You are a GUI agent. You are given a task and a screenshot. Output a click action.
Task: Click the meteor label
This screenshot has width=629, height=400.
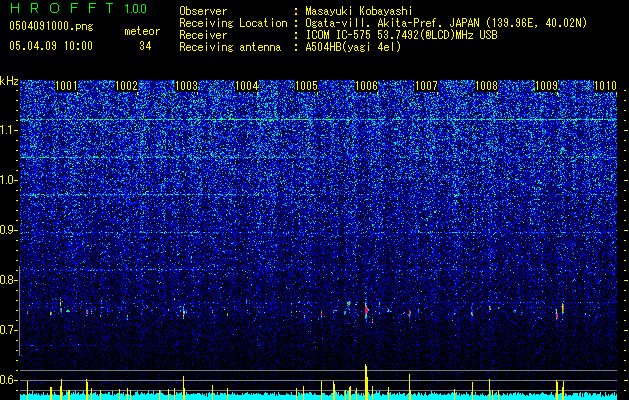(x=142, y=31)
